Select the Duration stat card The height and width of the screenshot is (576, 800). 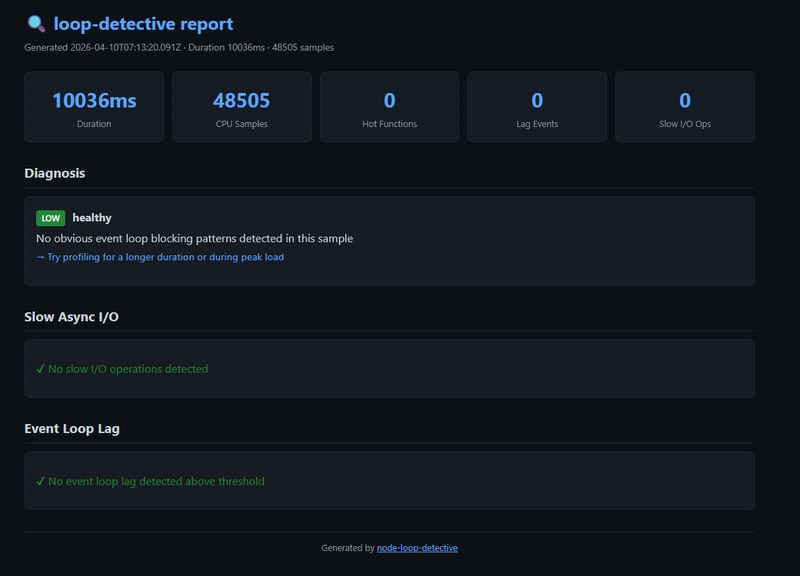click(x=94, y=107)
